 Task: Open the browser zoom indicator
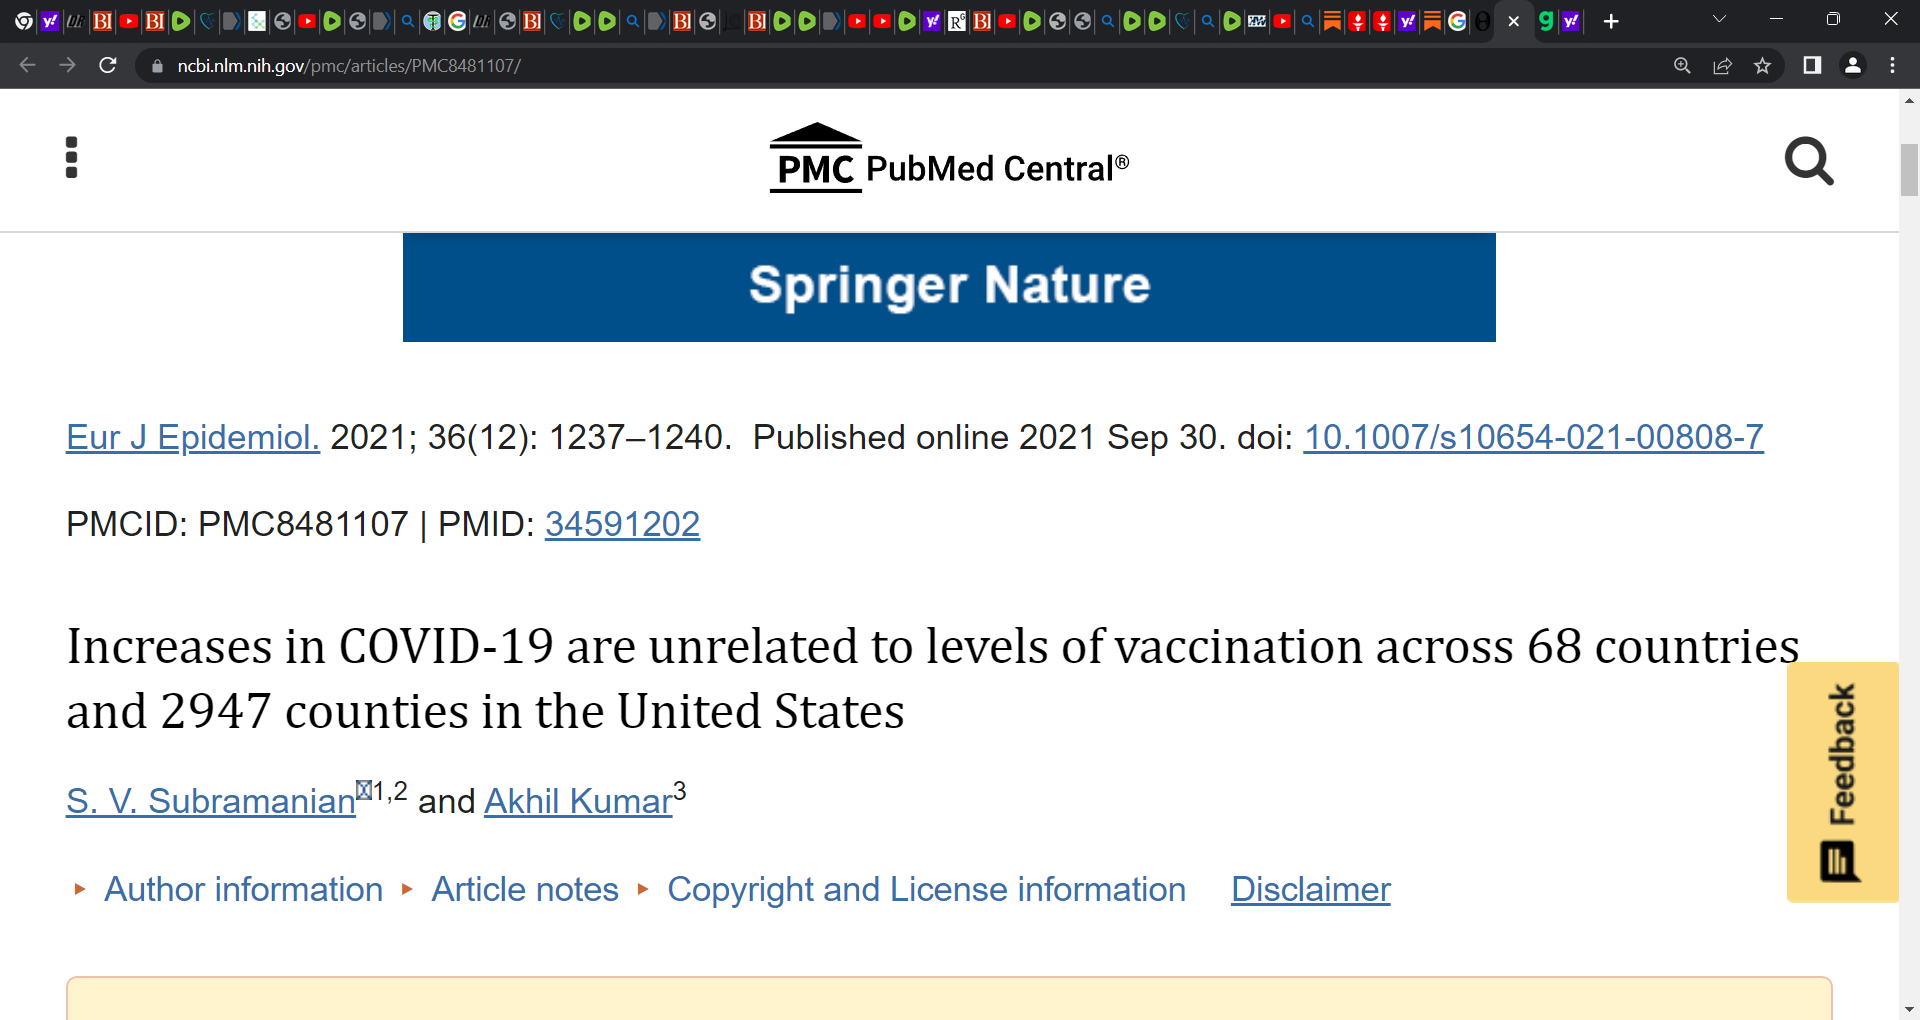1682,66
